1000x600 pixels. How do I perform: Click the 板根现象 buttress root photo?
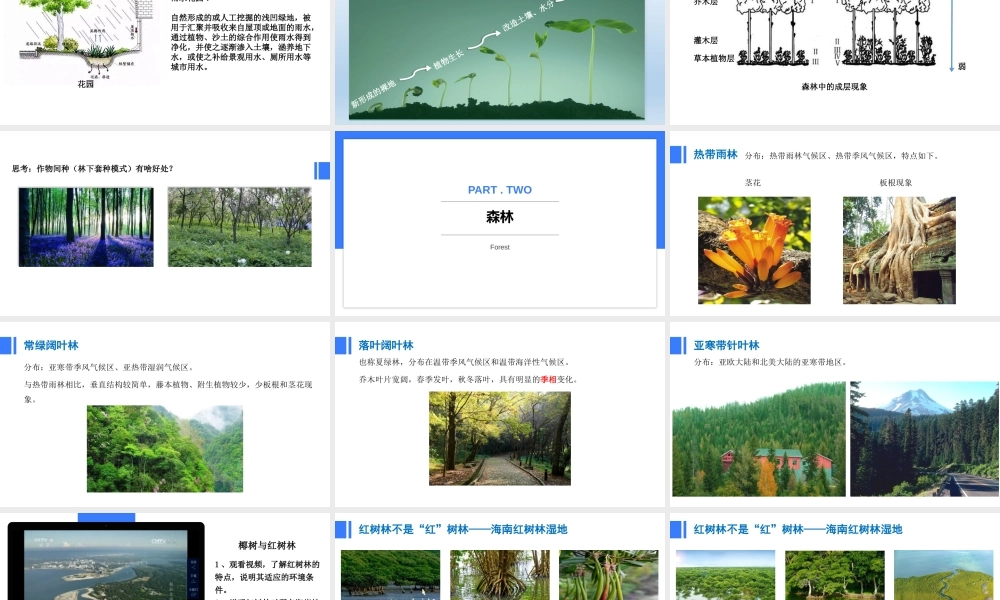point(898,250)
